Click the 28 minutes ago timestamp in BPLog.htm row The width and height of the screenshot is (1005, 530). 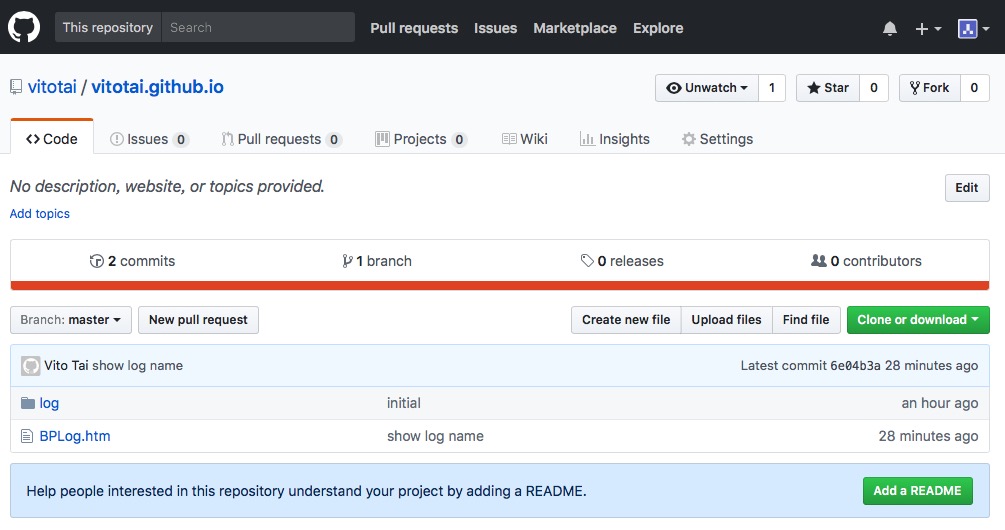pyautogui.click(x=928, y=436)
